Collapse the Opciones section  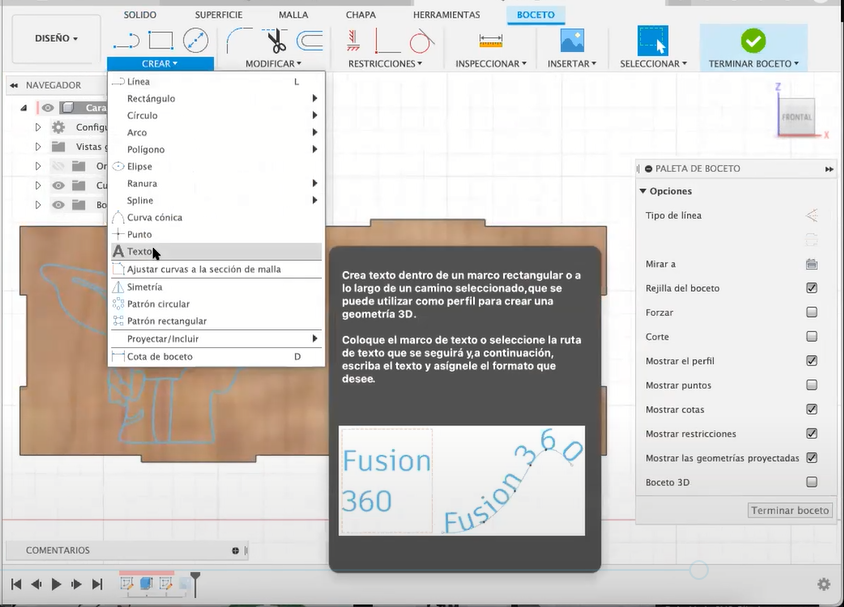coord(643,191)
